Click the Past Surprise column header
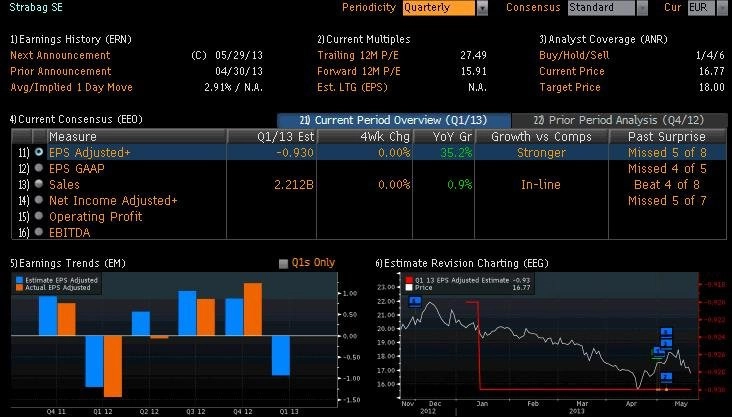Viewport: 732px width, 417px height. [x=668, y=136]
